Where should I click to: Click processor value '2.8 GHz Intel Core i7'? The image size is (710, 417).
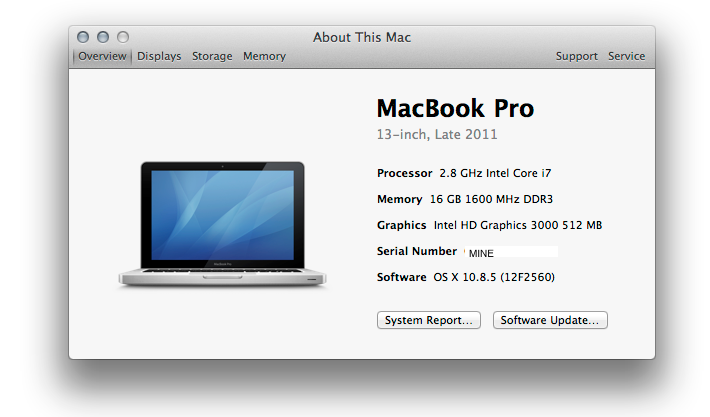[x=495, y=173]
